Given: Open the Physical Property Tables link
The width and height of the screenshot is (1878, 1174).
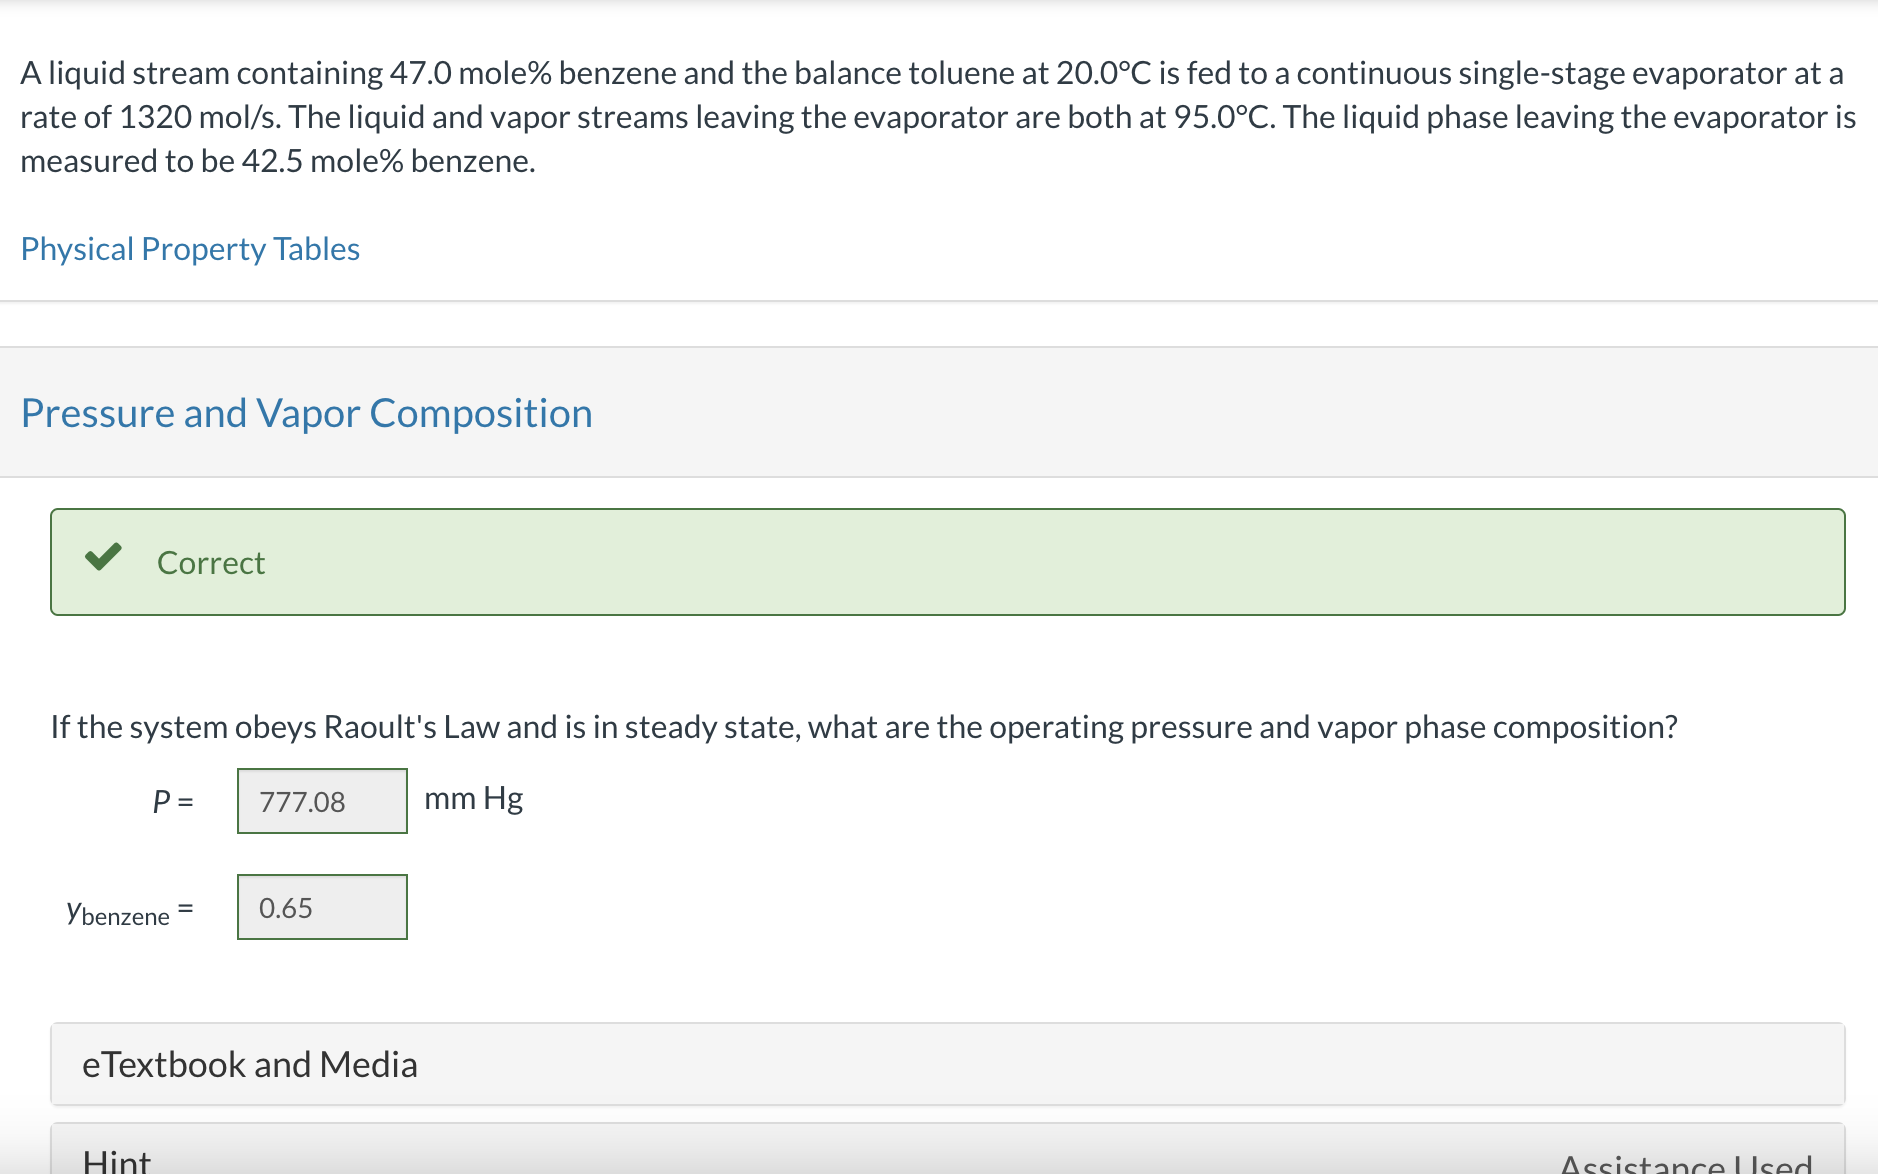Looking at the screenshot, I should [190, 248].
